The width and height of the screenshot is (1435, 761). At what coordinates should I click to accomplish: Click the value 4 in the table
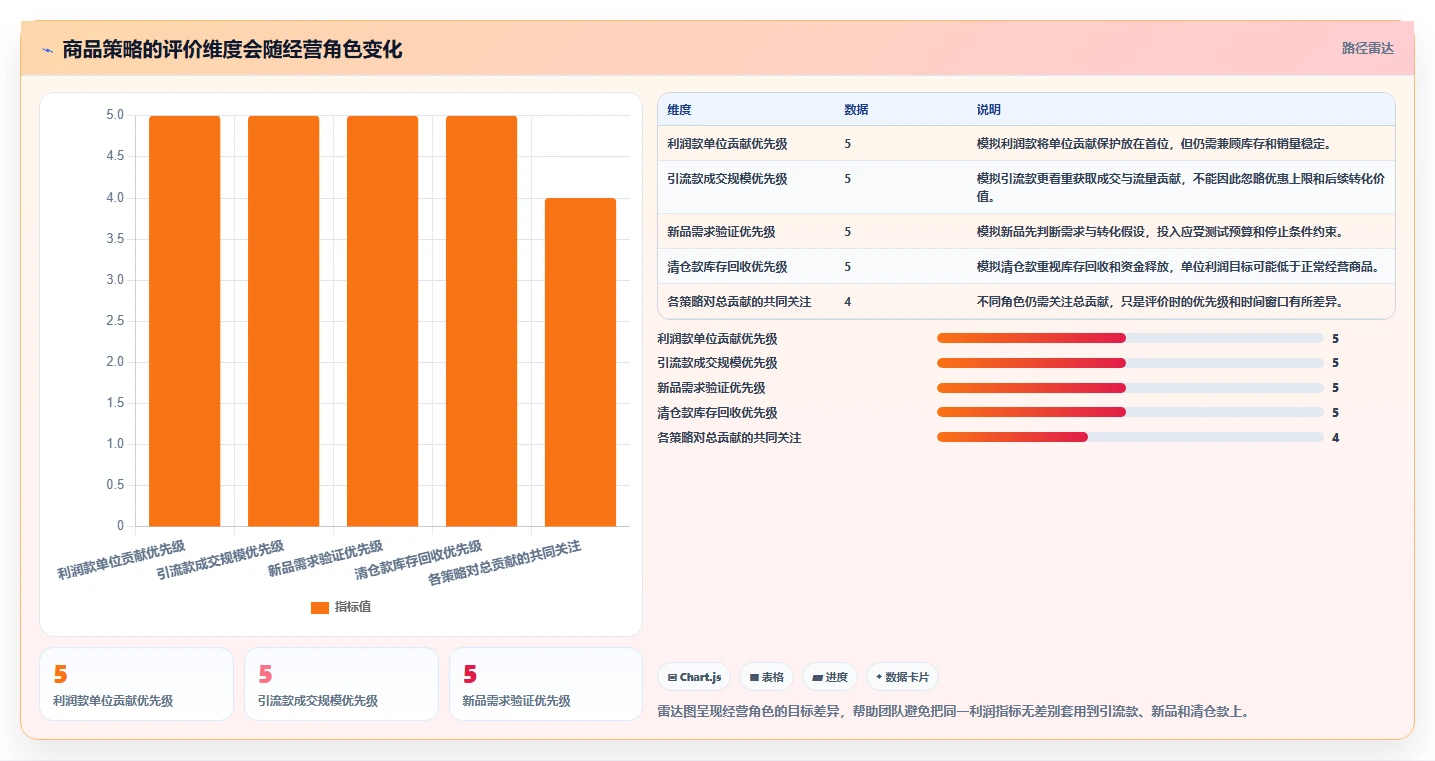coord(848,301)
